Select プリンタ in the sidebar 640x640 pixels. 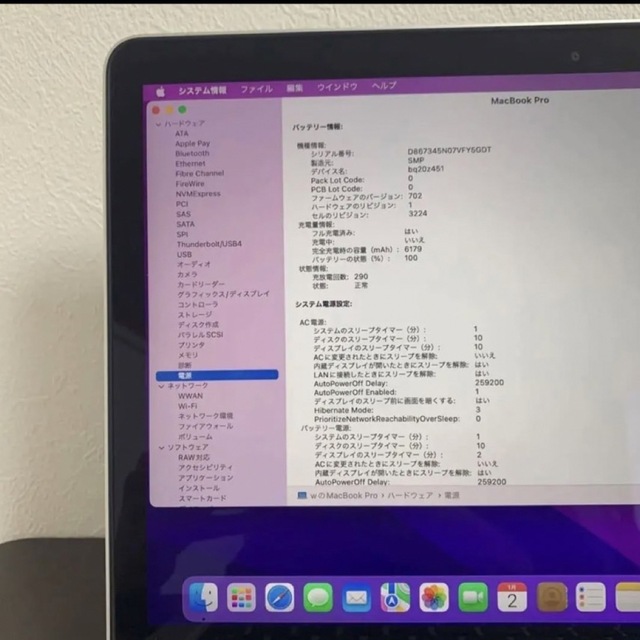[x=191, y=345]
